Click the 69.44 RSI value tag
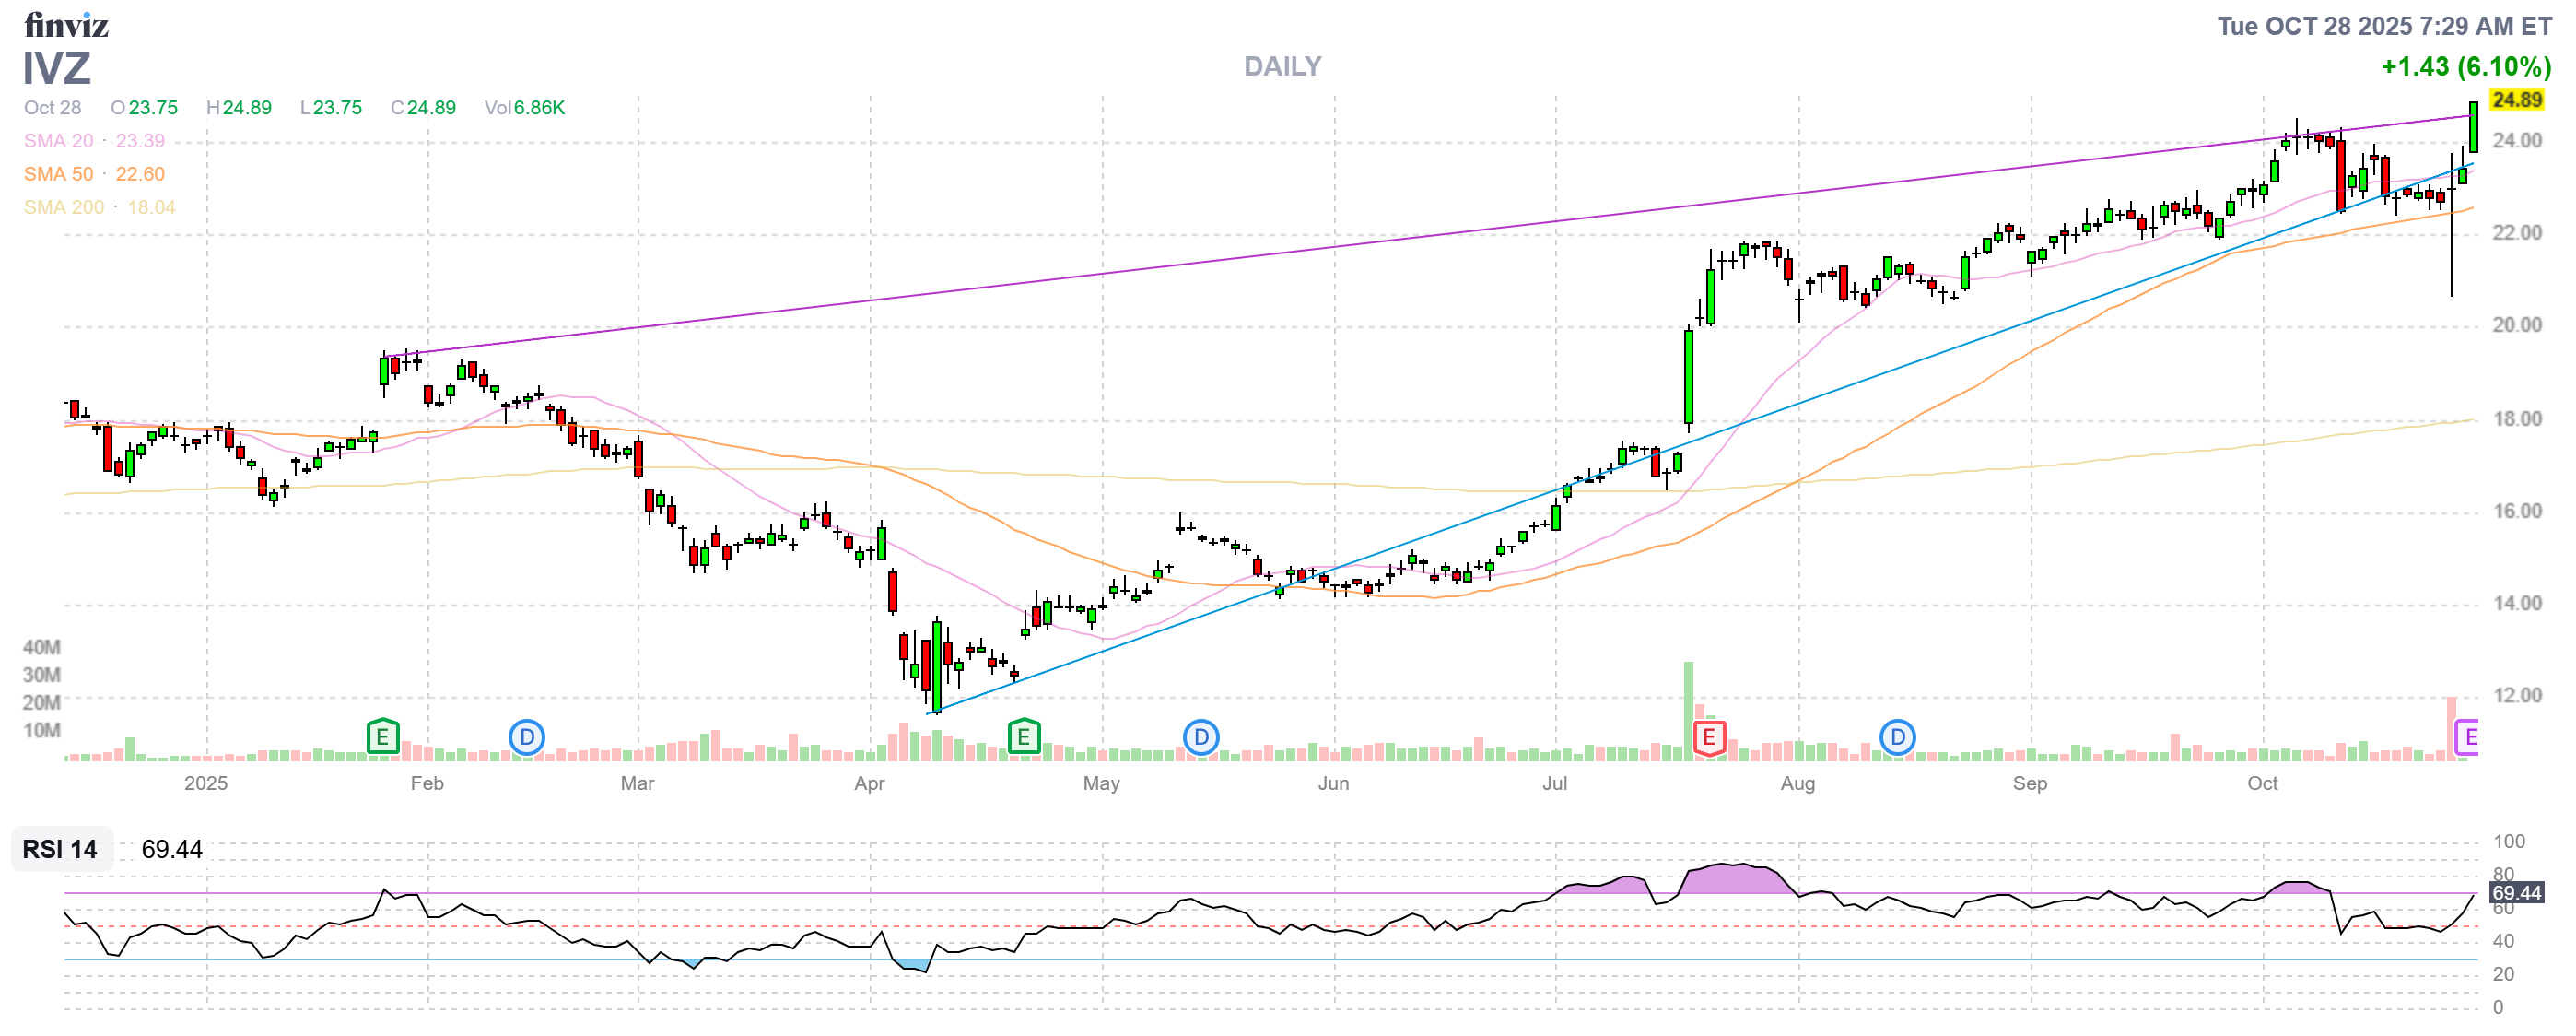The image size is (2576, 1036). (2515, 892)
